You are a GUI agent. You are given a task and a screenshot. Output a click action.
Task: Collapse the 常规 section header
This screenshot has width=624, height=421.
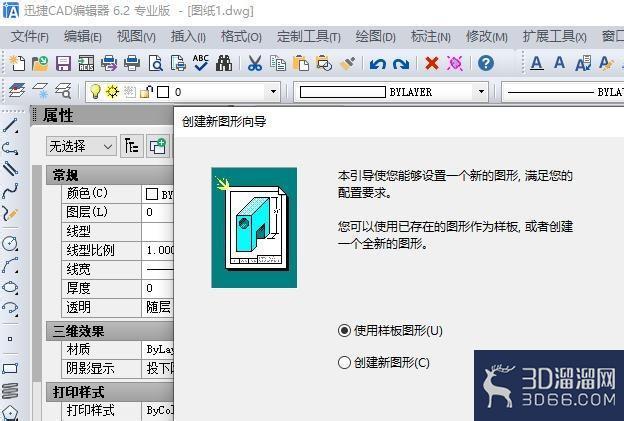pyautogui.click(x=110, y=175)
